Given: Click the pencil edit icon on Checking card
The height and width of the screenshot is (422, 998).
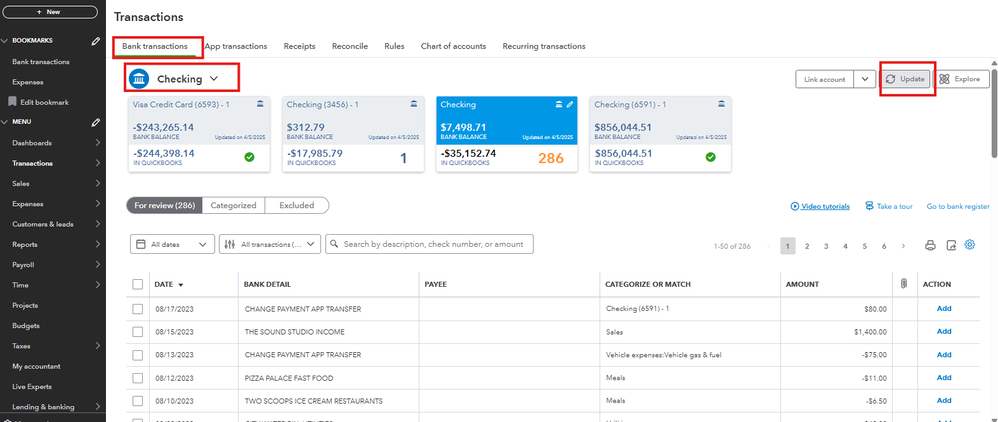Looking at the screenshot, I should tap(570, 104).
